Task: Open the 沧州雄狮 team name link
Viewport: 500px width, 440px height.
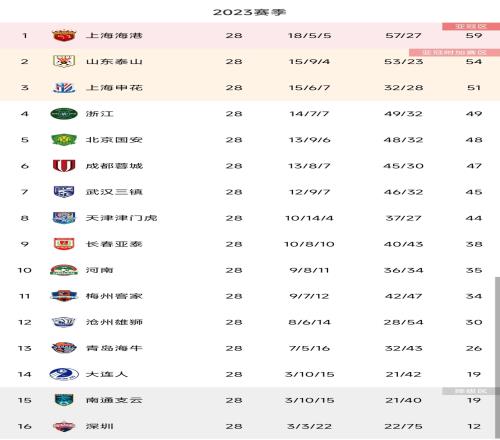Action: click(114, 322)
